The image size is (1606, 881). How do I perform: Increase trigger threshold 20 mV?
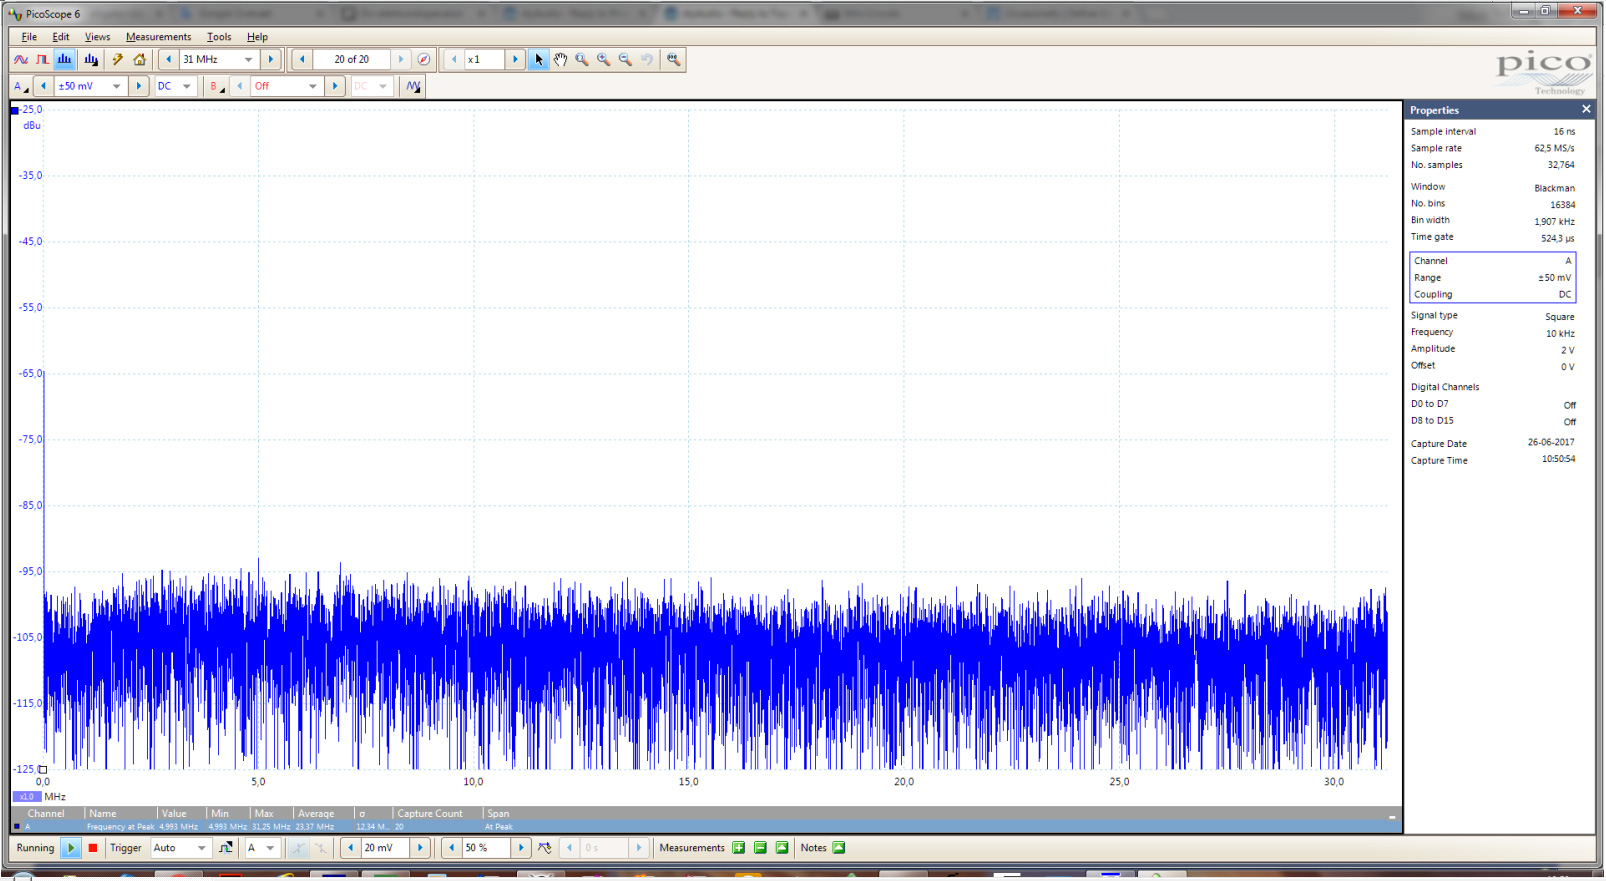[x=420, y=848]
